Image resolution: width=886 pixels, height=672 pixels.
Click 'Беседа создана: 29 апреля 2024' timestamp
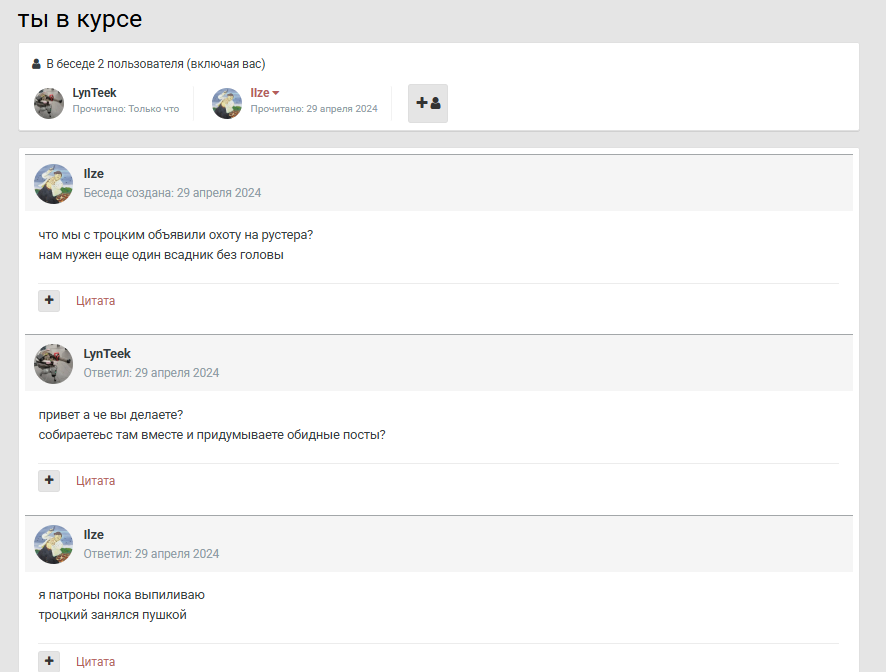pos(172,193)
